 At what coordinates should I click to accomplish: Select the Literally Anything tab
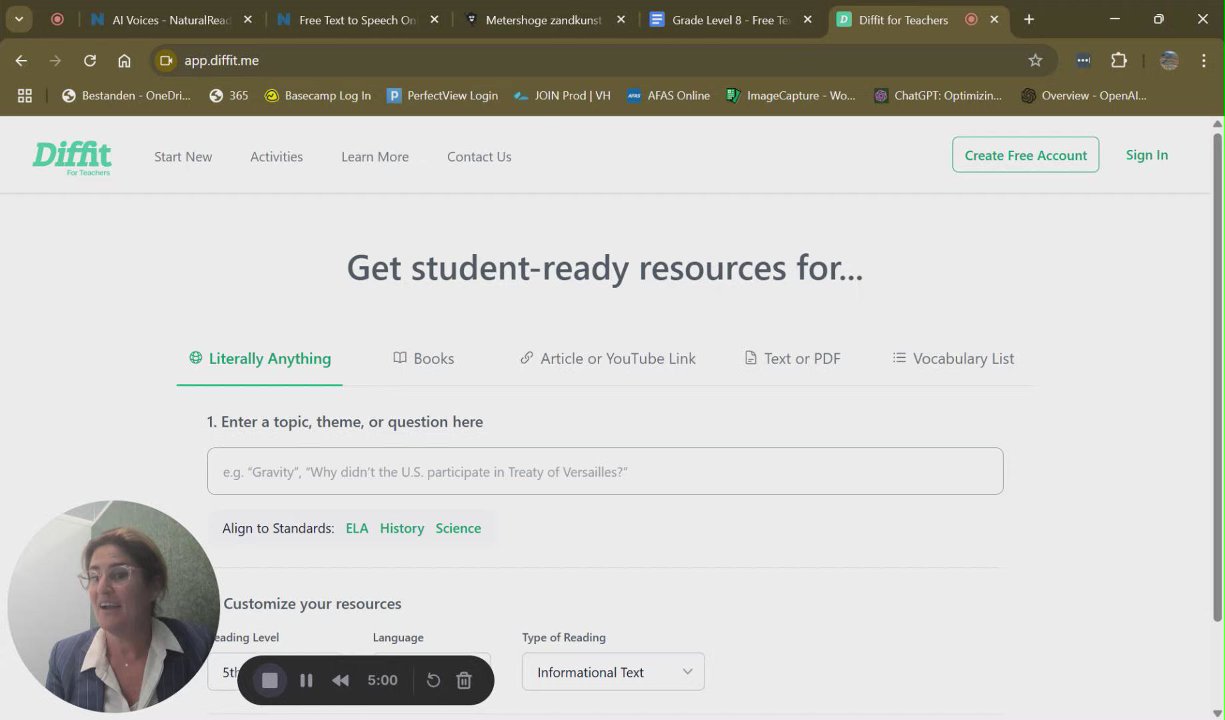pos(260,358)
